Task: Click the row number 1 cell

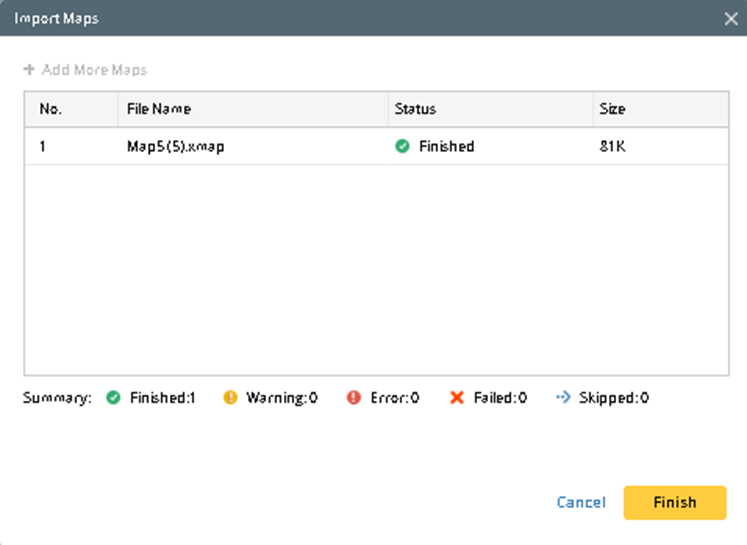Action: point(43,146)
